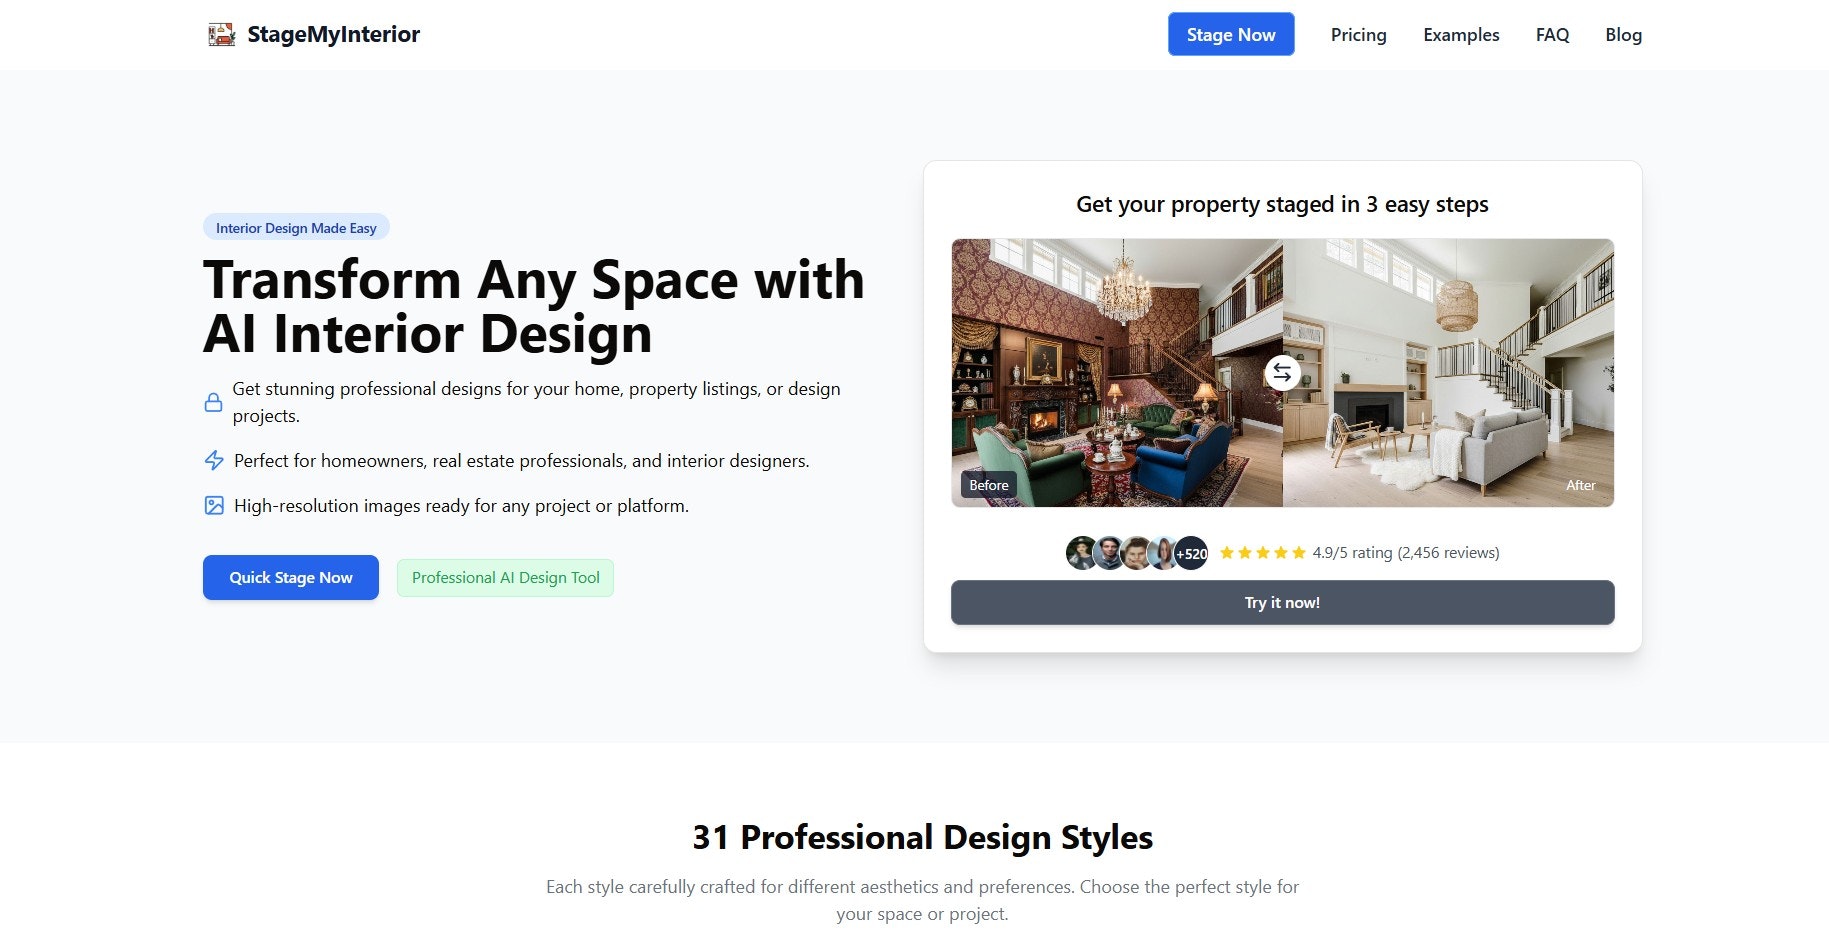Click the +520 avatar count badge
This screenshot has height=938, width=1829.
pos(1190,552)
